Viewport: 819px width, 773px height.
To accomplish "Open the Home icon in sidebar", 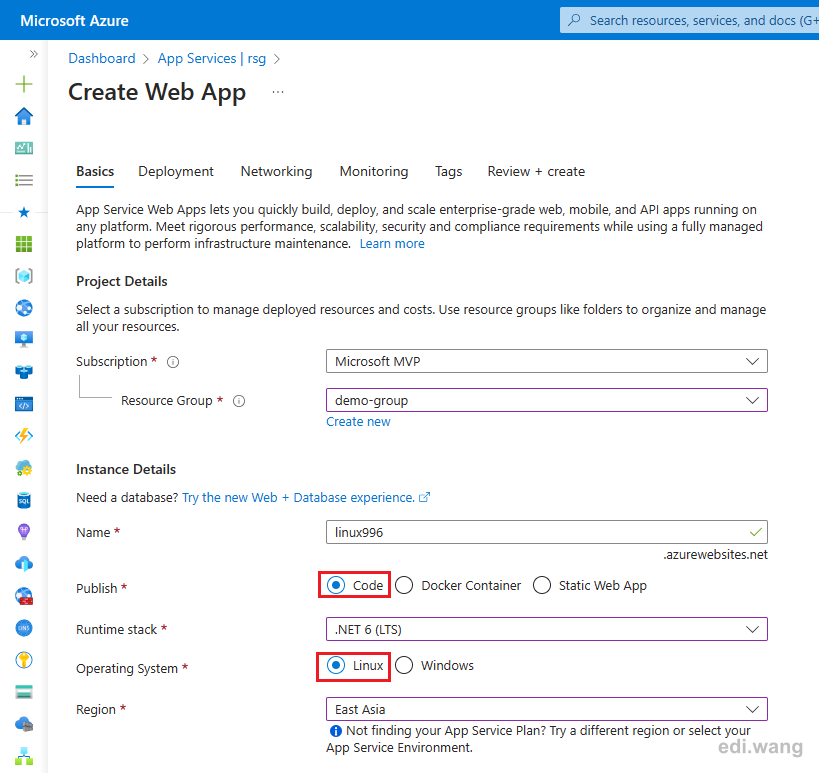I will click(x=24, y=116).
